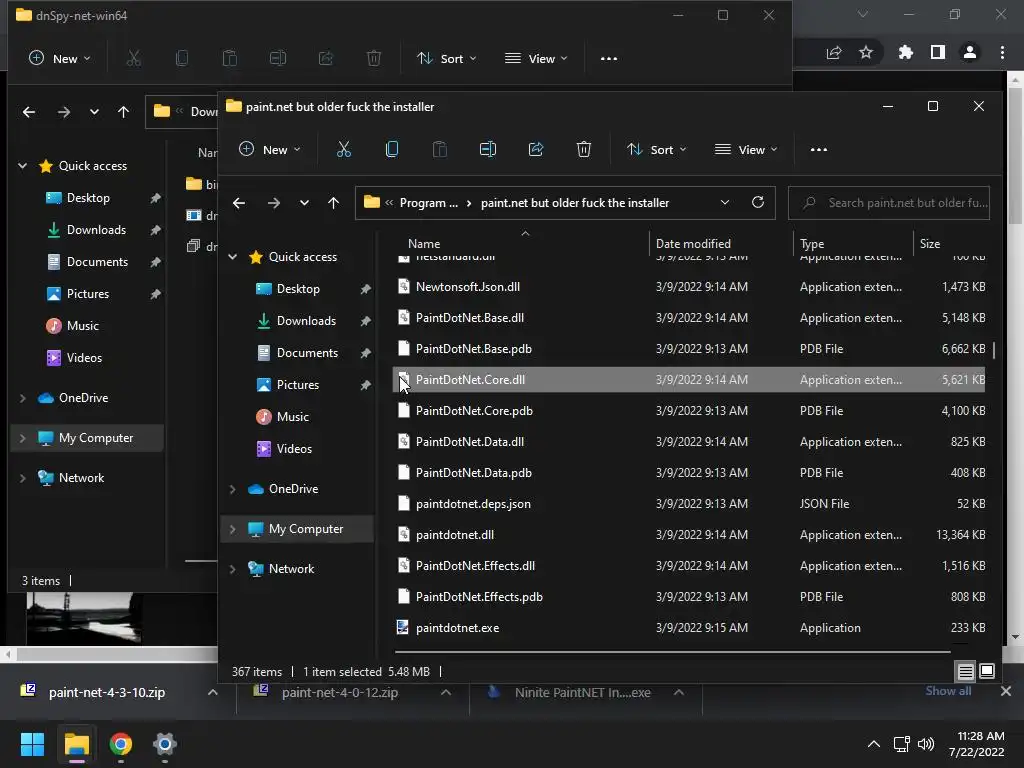Click Share icon in paint.net folder toolbar
The image size is (1024, 768).
click(x=536, y=150)
